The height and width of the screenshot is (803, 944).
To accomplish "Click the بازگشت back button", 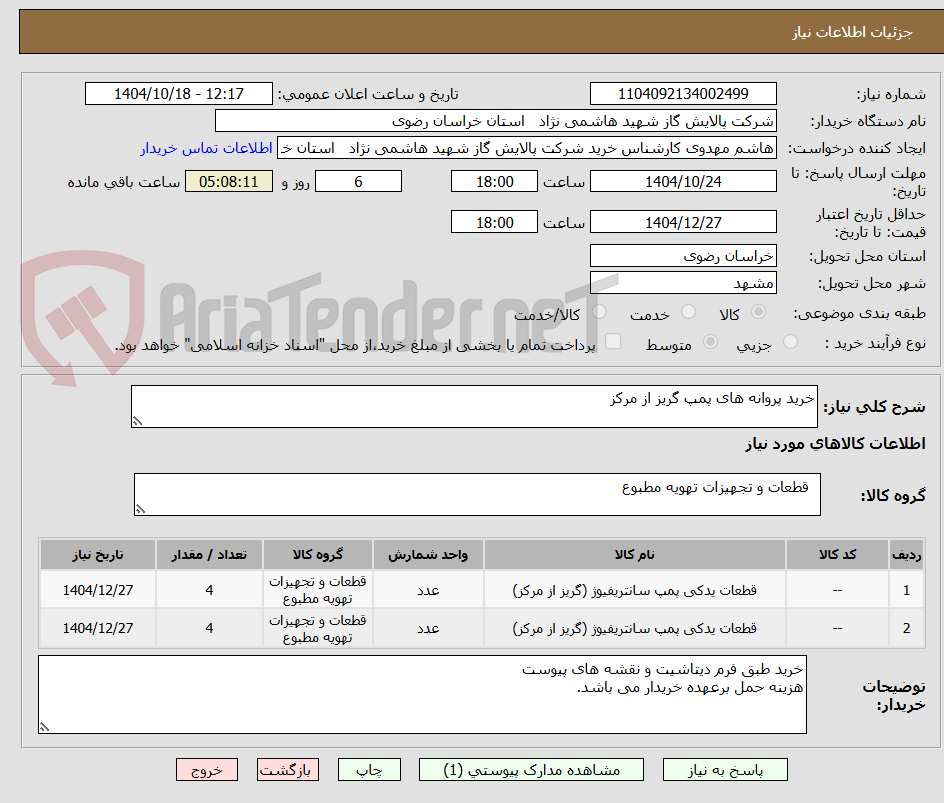I will click(288, 770).
